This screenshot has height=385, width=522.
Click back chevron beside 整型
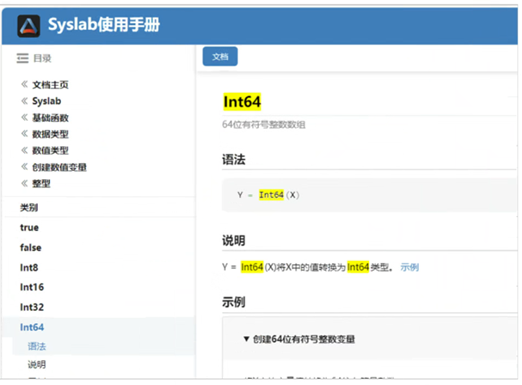(x=24, y=183)
